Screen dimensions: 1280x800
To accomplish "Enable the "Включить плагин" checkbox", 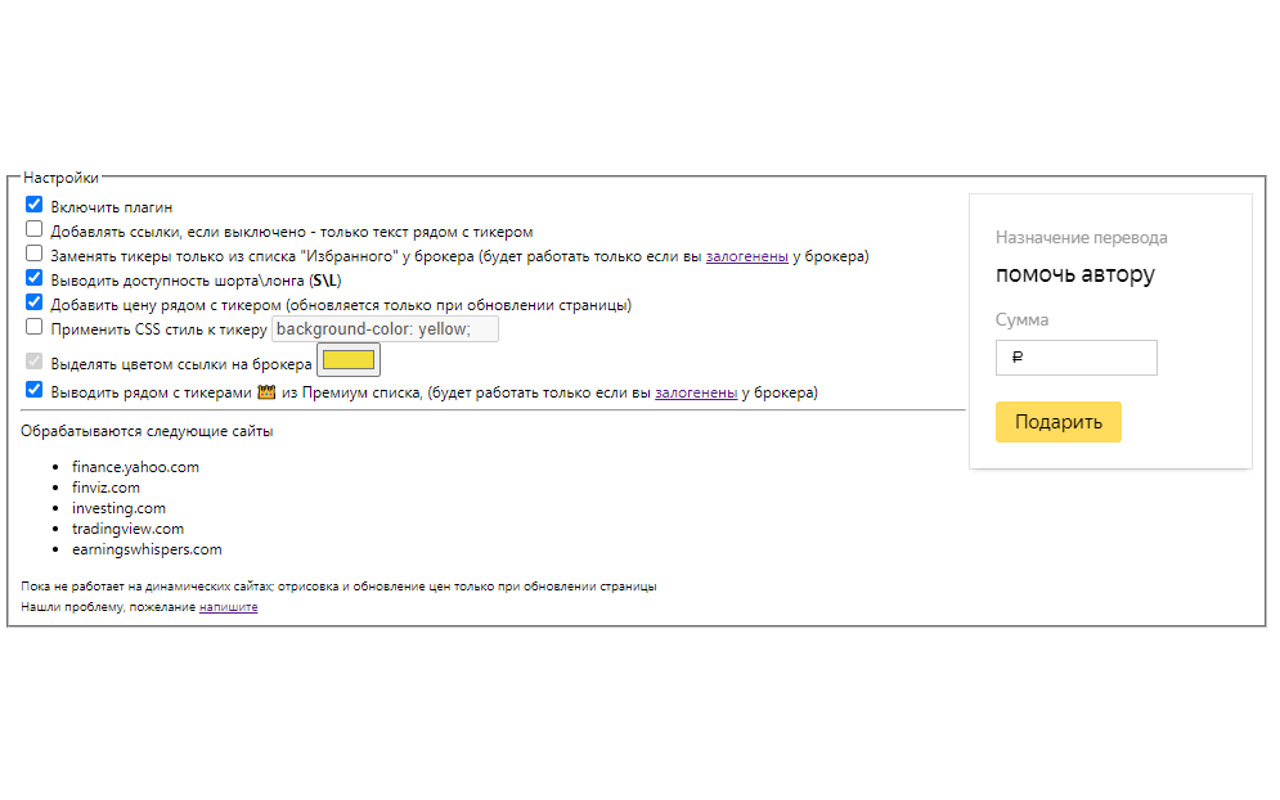I will point(34,204).
